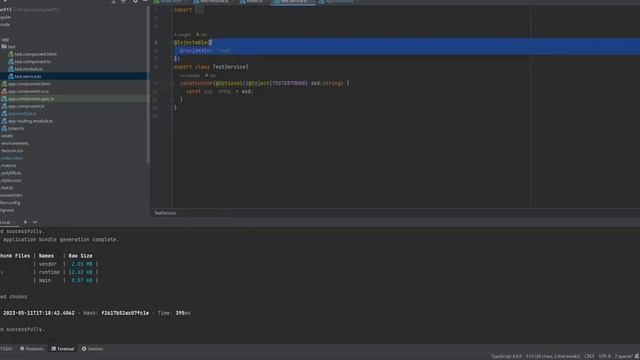640x360 pixels.
Task: Click the project tree vertical scrollbar
Action: [148, 86]
